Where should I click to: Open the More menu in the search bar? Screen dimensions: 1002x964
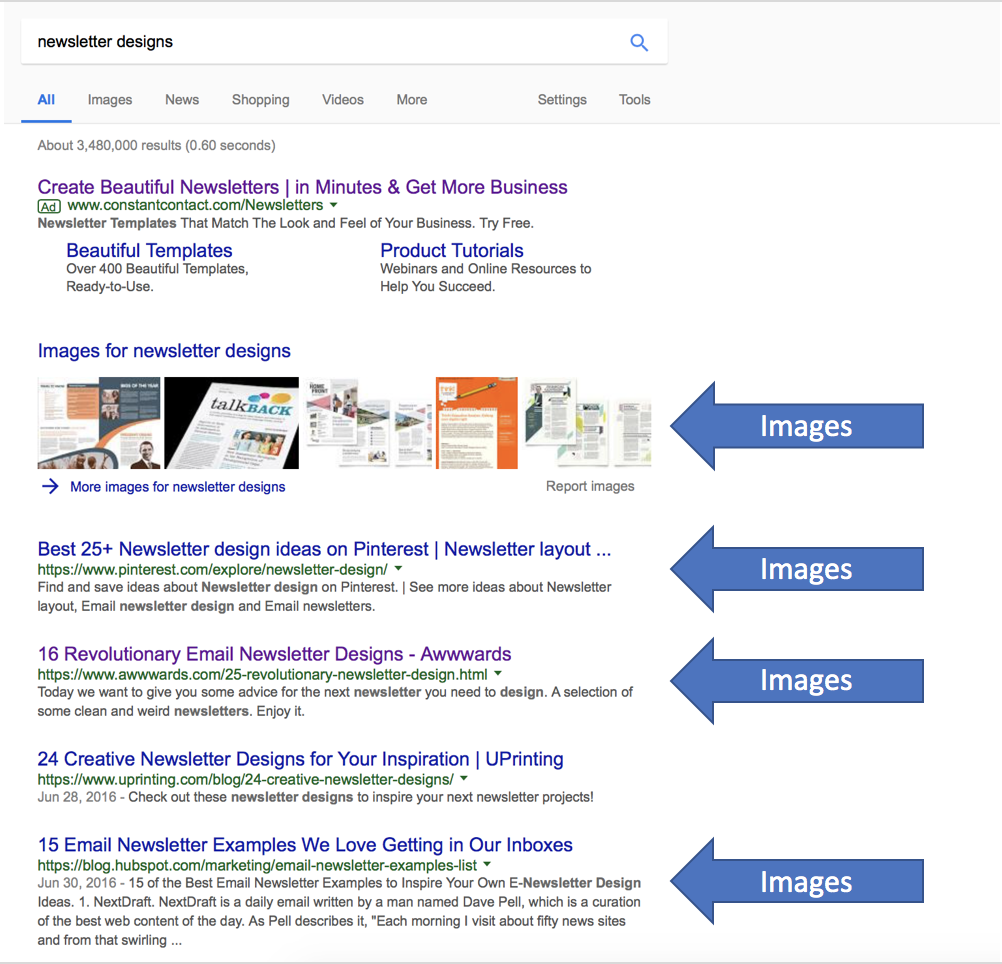click(411, 100)
